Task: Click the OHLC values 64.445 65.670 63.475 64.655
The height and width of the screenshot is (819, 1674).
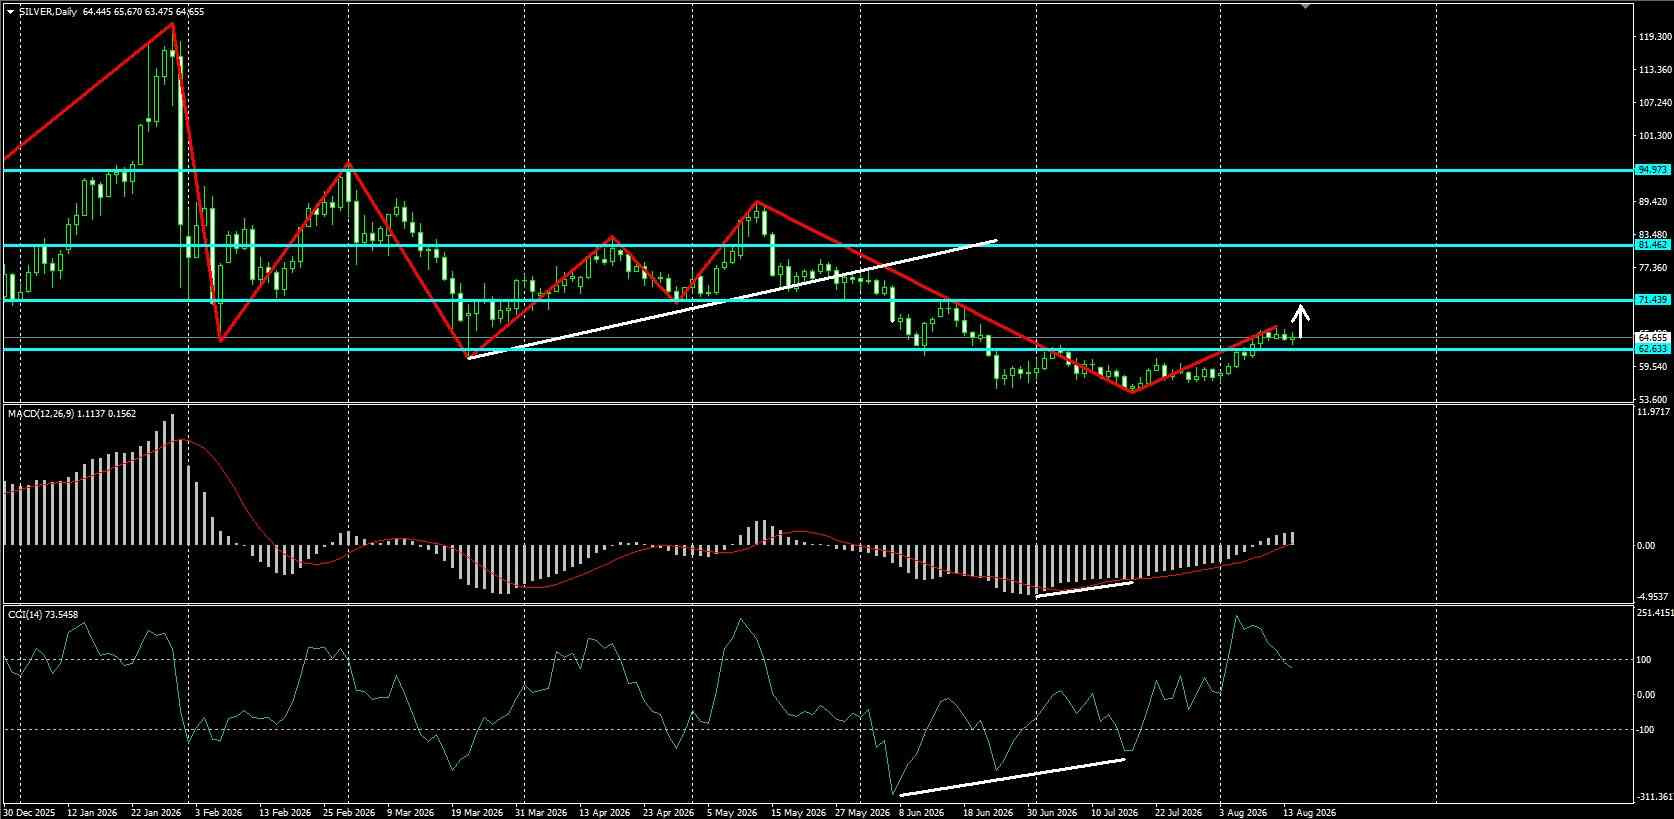Action: pyautogui.click(x=142, y=12)
